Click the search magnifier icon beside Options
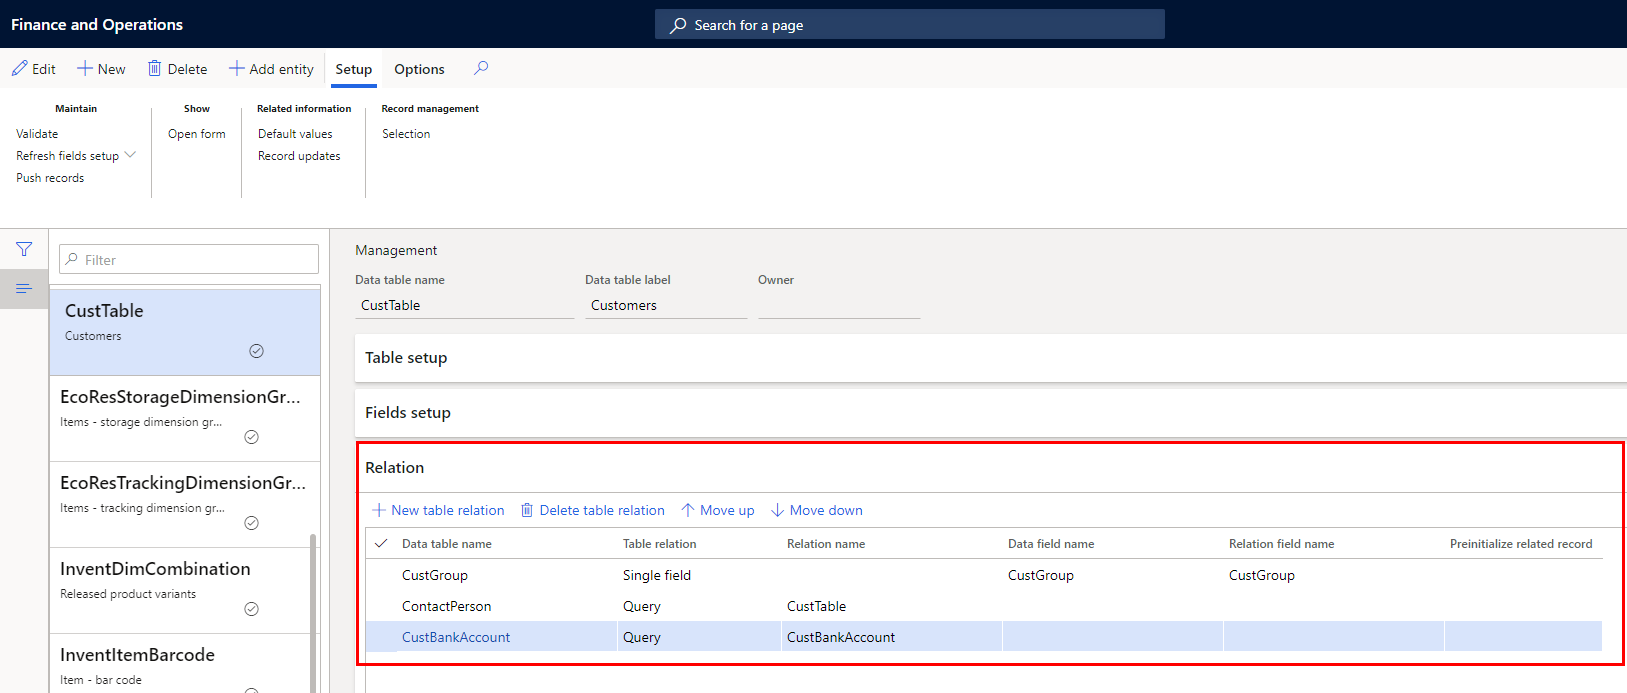1627x693 pixels. (x=481, y=68)
